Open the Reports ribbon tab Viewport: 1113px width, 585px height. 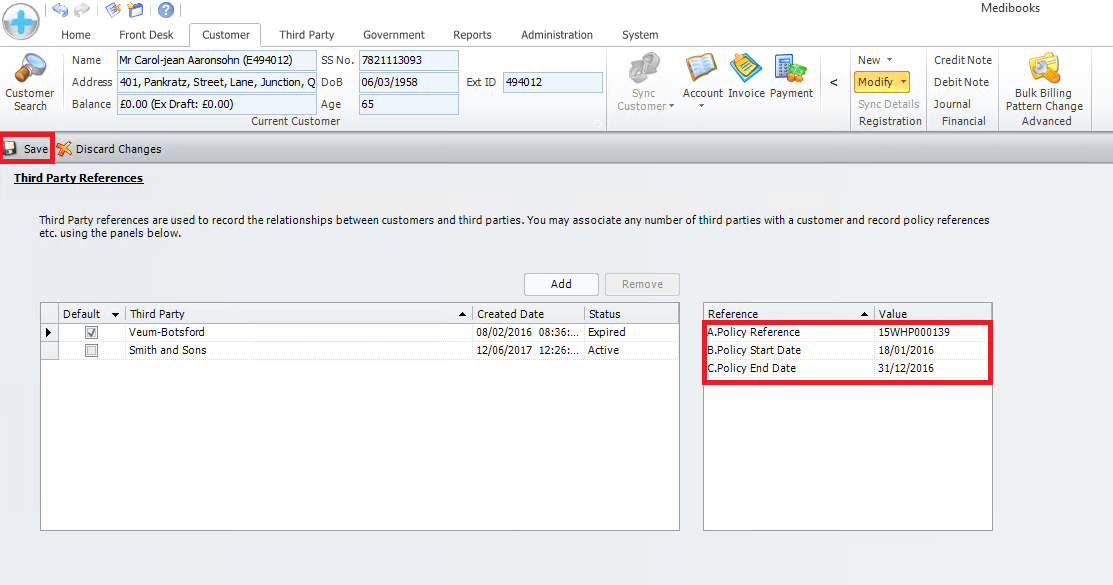click(x=472, y=35)
